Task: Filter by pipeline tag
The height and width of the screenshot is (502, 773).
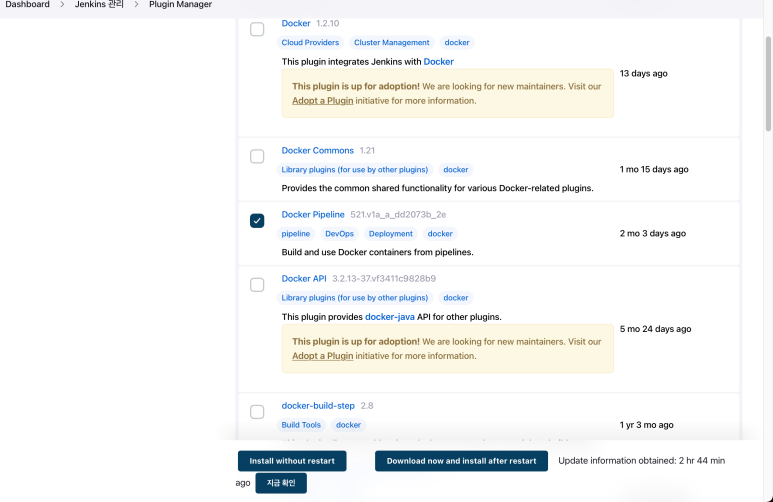Action: coord(296,234)
